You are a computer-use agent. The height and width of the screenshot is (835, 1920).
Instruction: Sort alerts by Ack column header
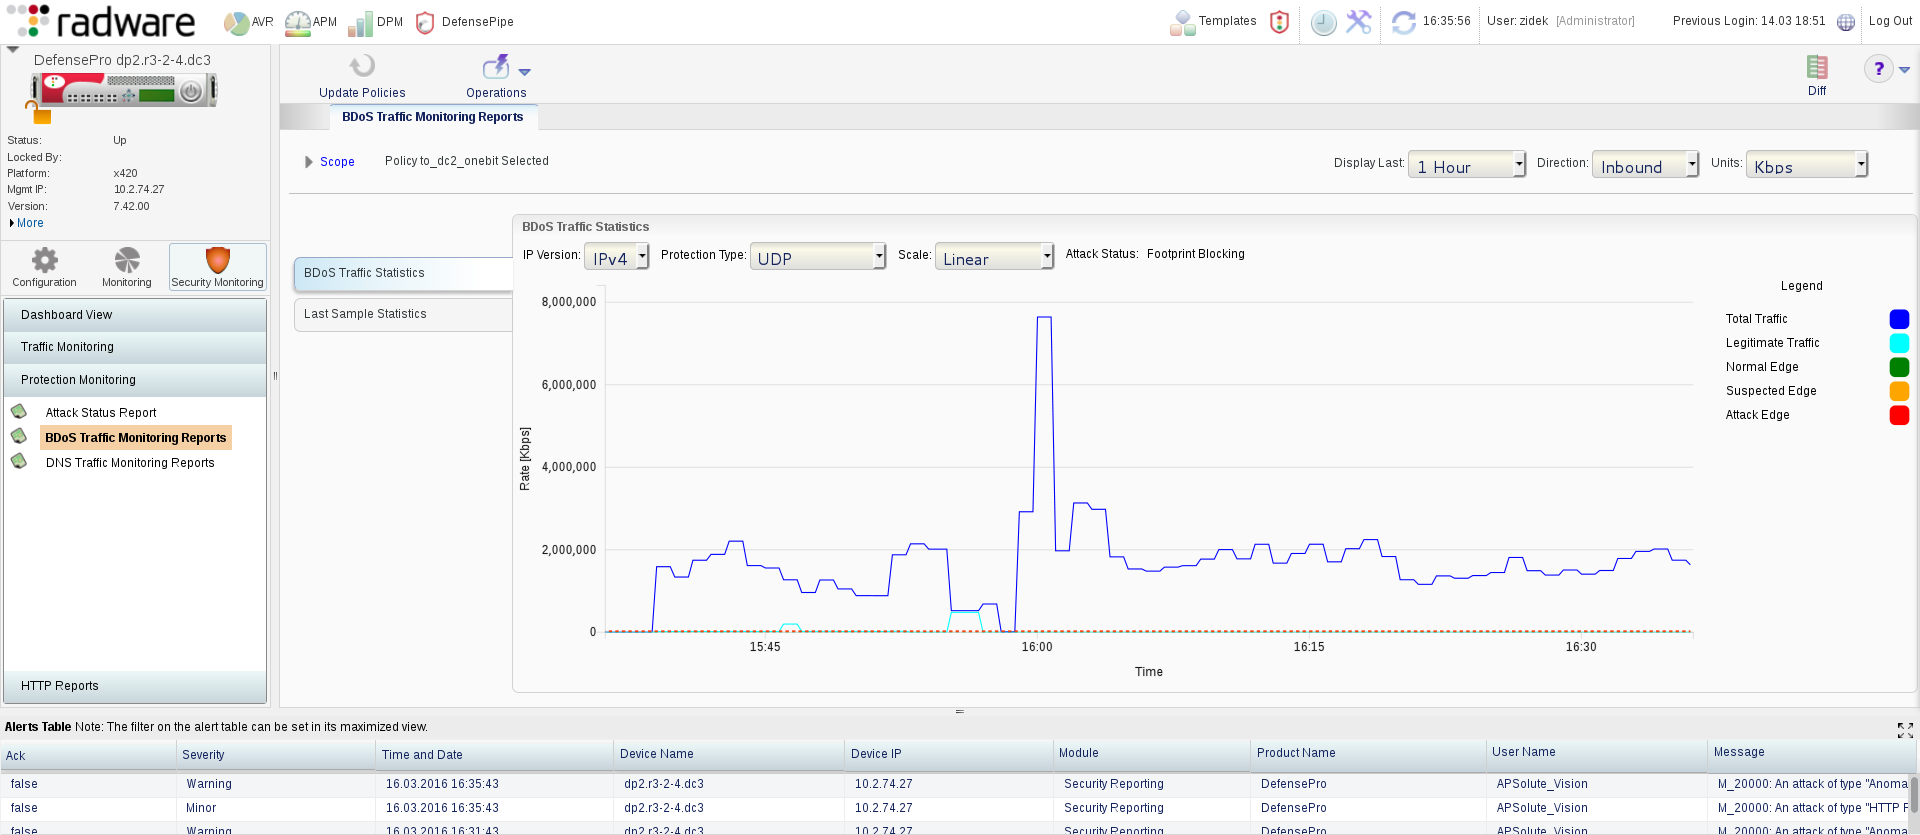(x=88, y=755)
